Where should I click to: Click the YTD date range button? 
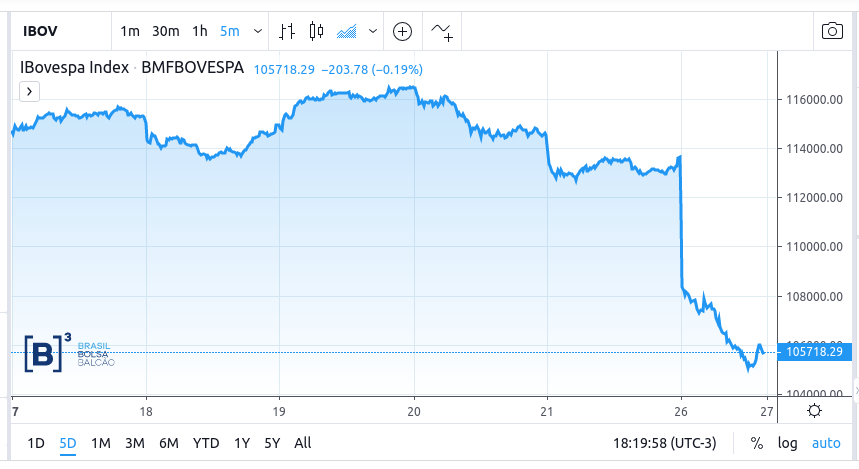click(206, 443)
